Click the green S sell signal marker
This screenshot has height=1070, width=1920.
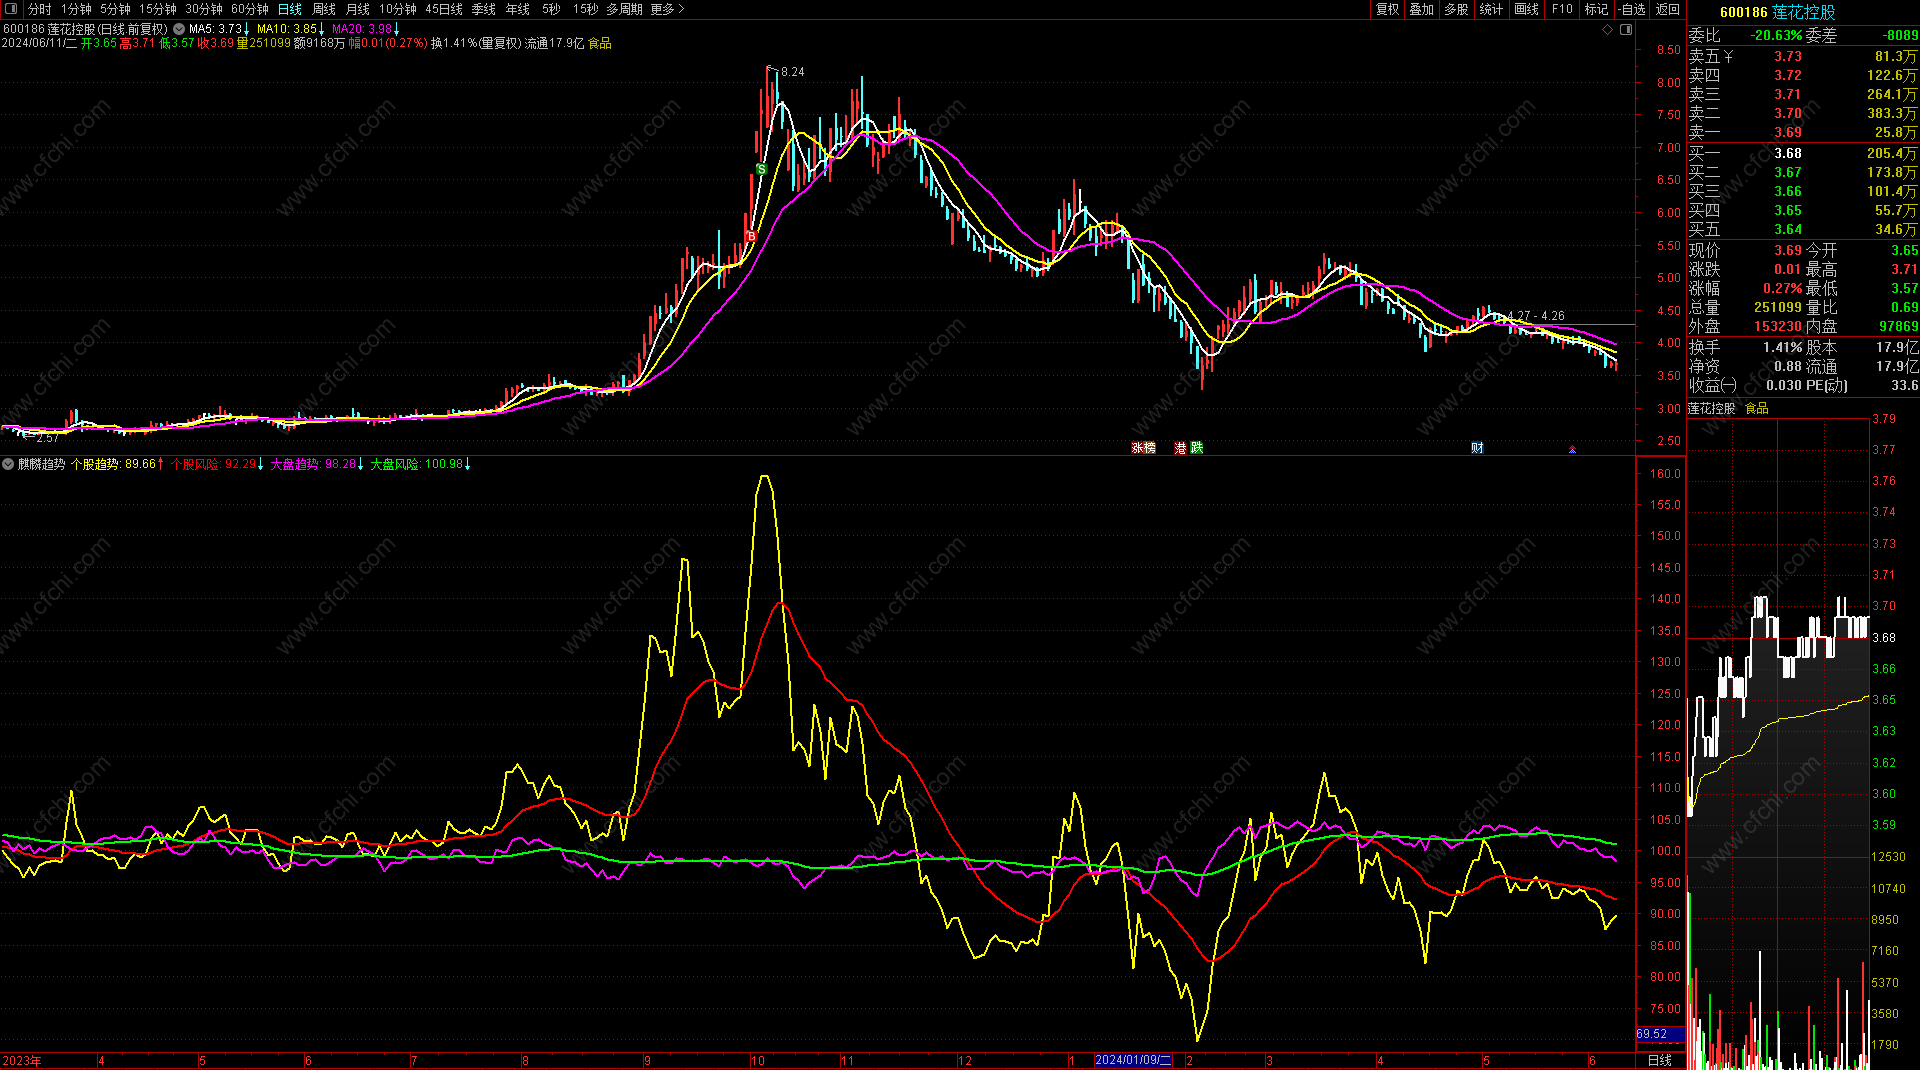pyautogui.click(x=761, y=170)
